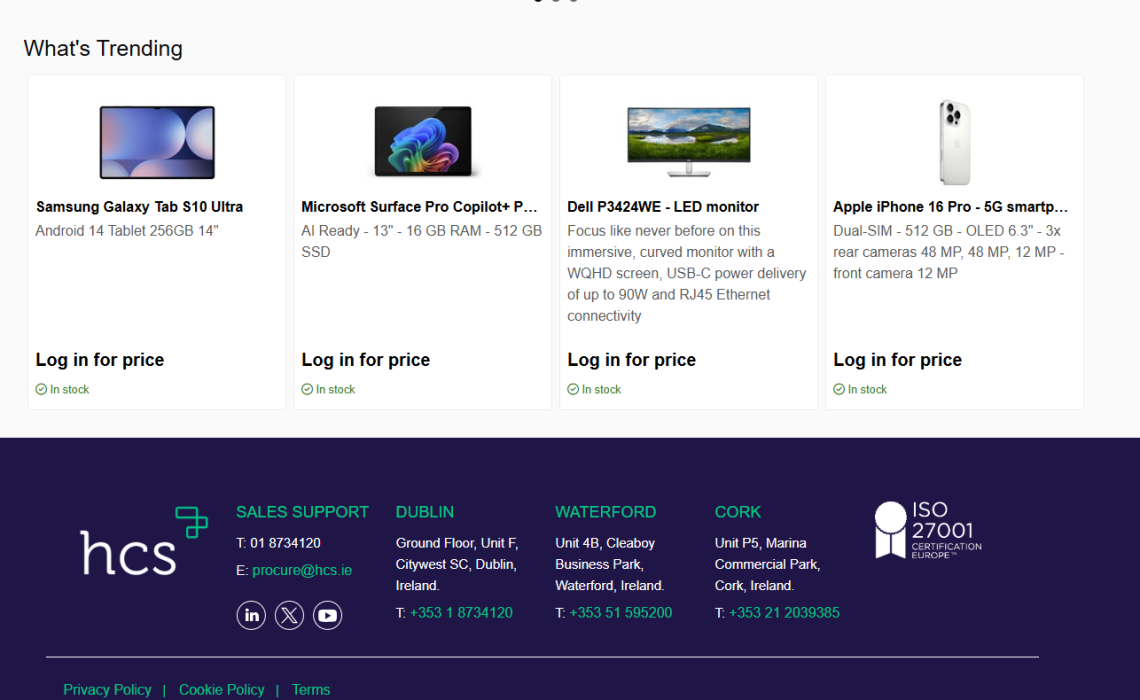Click the Surface Pro in-stock check icon
The height and width of the screenshot is (700, 1140).
[308, 390]
